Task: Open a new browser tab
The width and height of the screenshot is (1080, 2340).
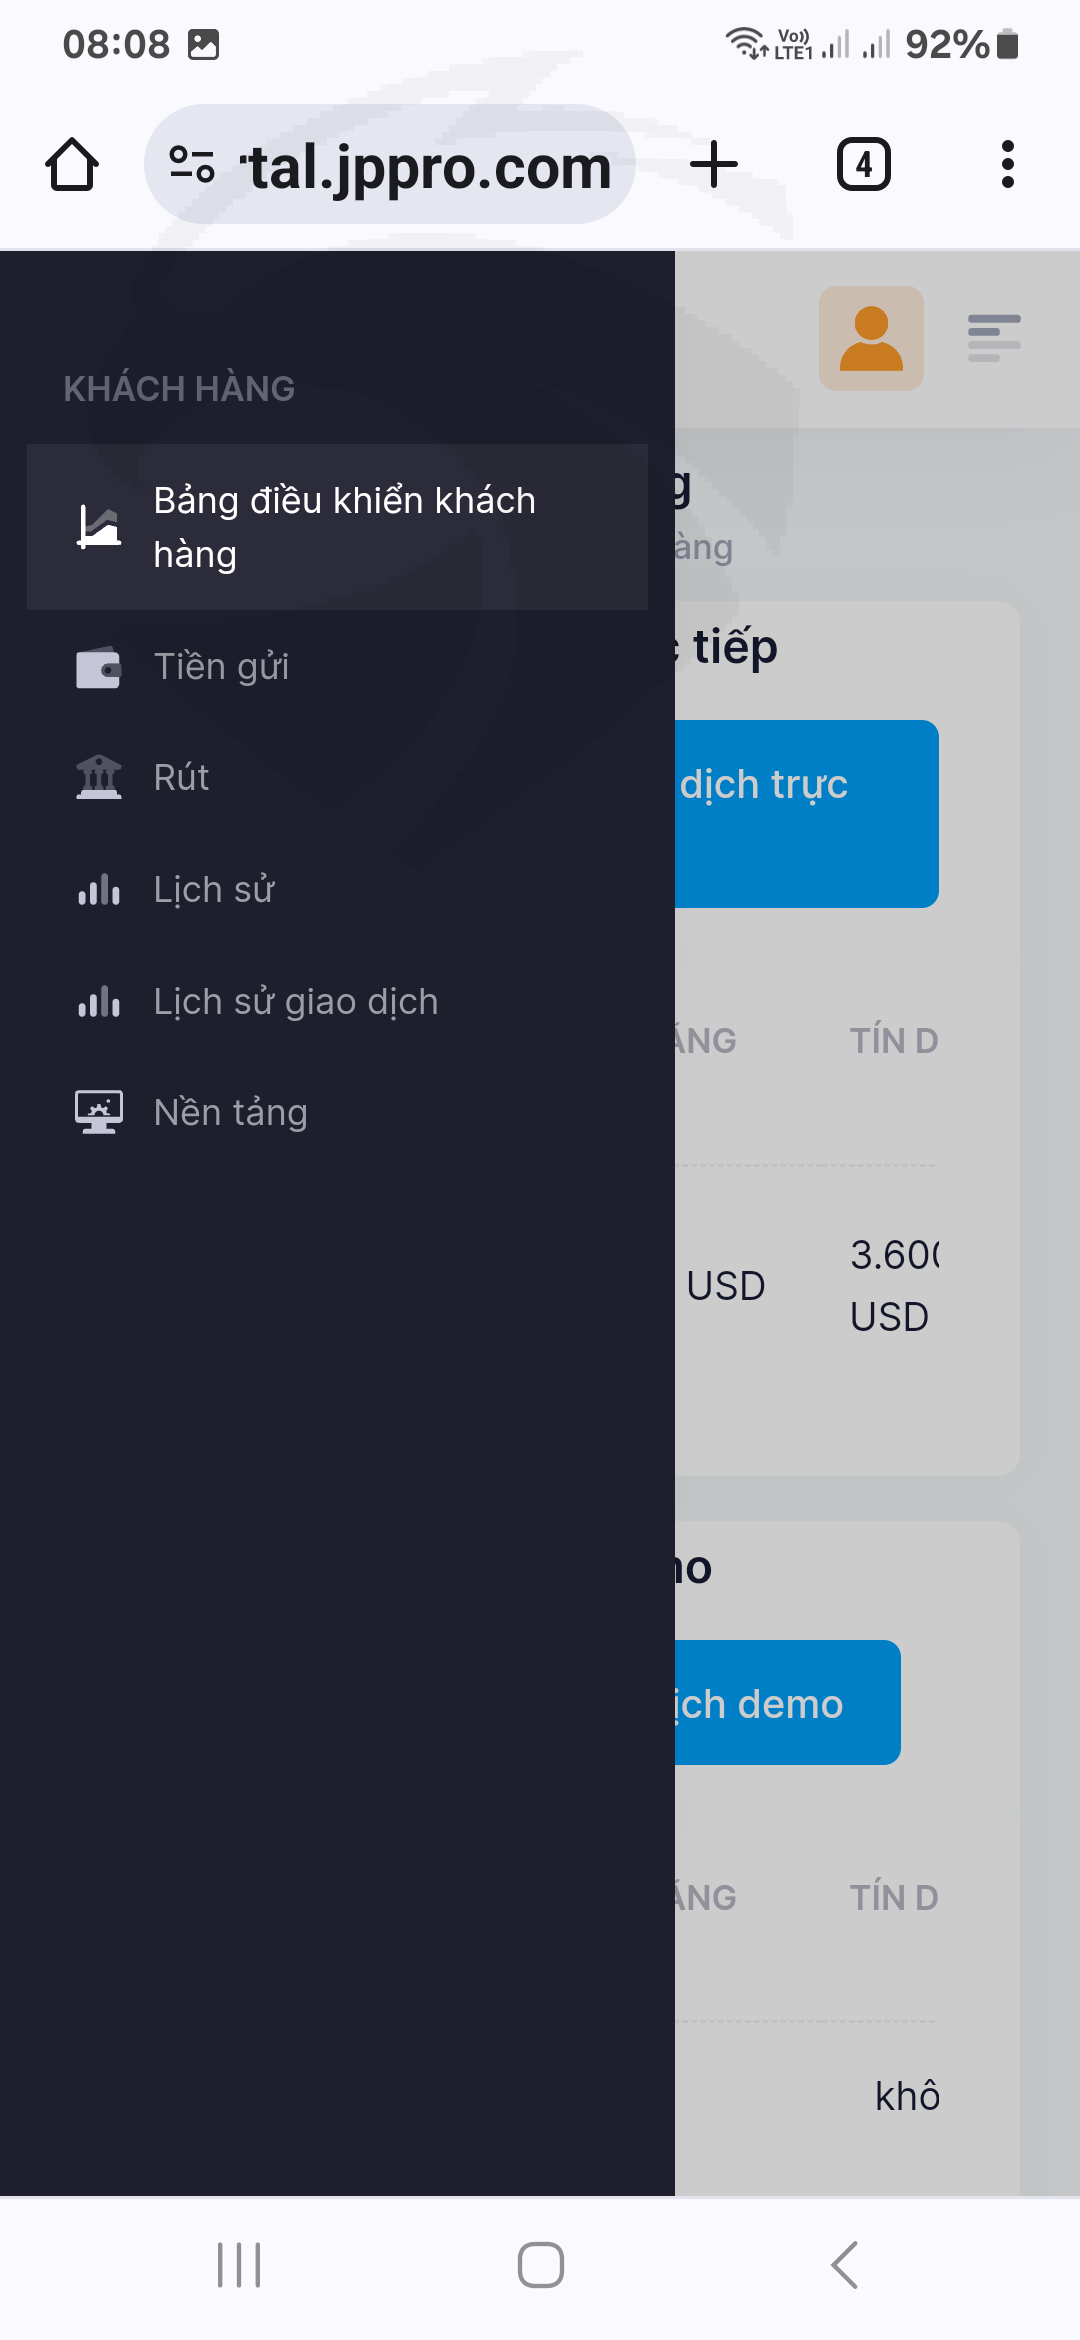Action: click(714, 165)
